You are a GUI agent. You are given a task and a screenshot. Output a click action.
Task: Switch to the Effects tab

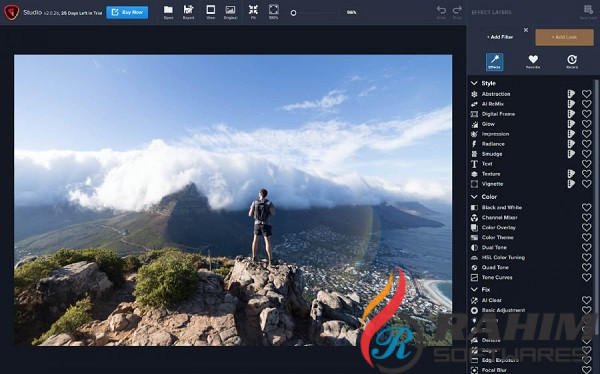click(494, 62)
